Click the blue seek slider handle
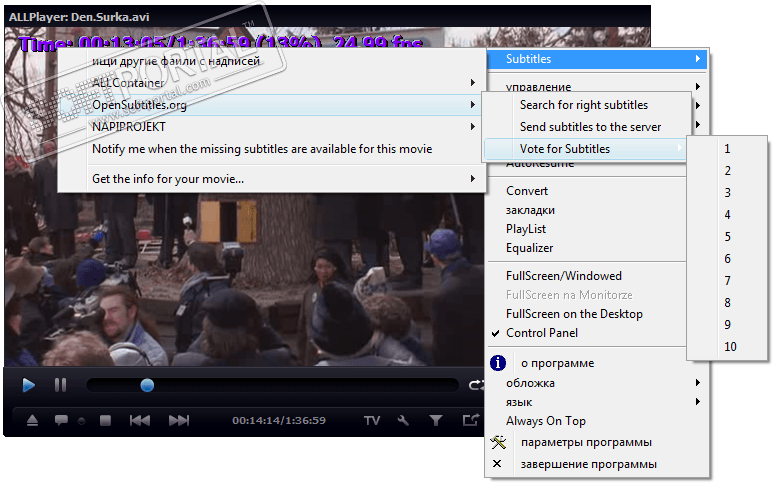 pyautogui.click(x=147, y=385)
